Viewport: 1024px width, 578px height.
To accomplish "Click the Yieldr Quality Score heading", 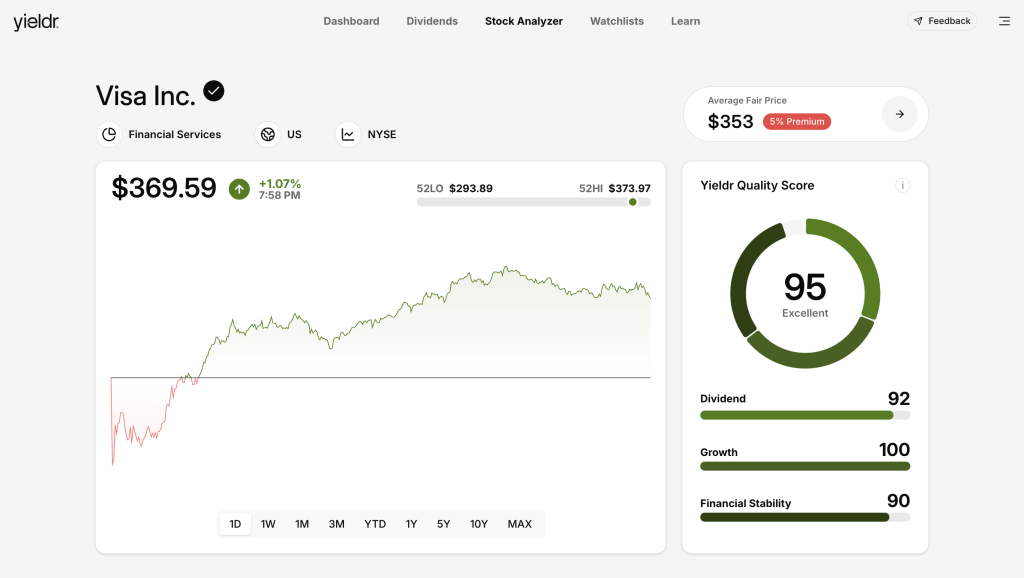I will 757,185.
